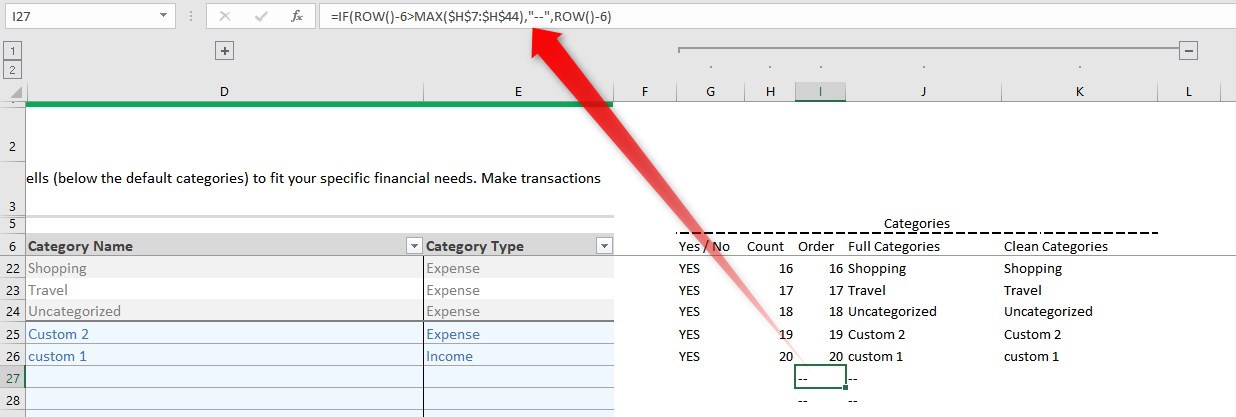This screenshot has width=1236, height=417.
Task: Click the Category Type header cell
Action: (x=518, y=246)
